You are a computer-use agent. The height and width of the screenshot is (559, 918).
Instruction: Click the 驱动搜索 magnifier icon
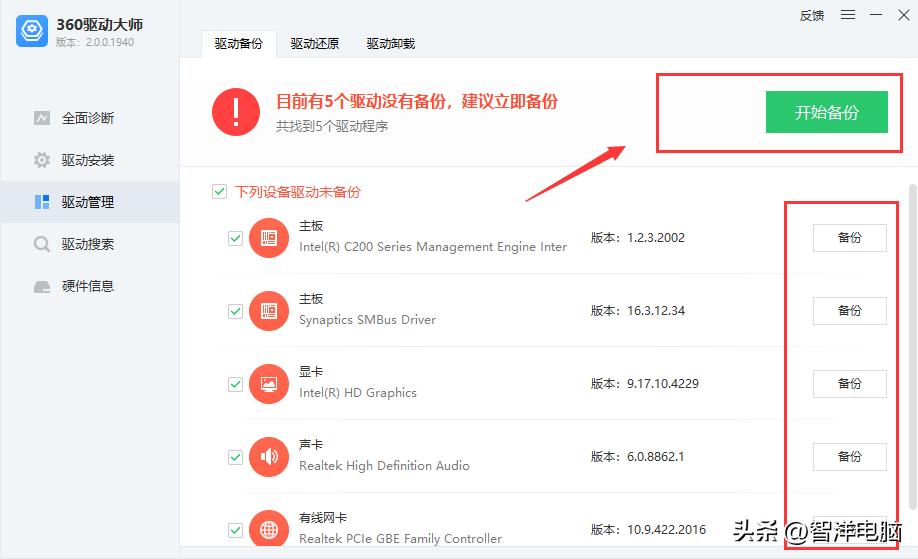pos(42,244)
